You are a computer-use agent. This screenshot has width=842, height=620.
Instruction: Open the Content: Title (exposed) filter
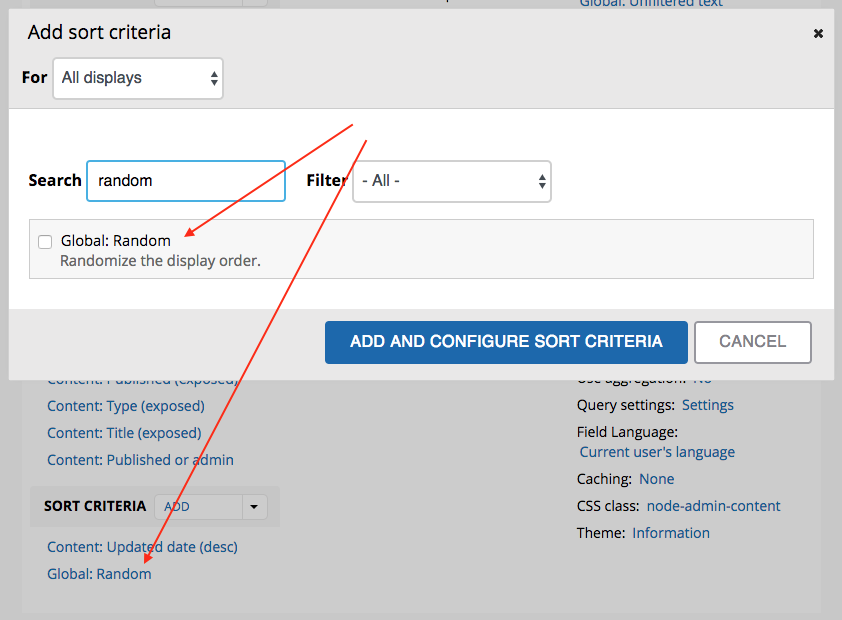pos(126,433)
